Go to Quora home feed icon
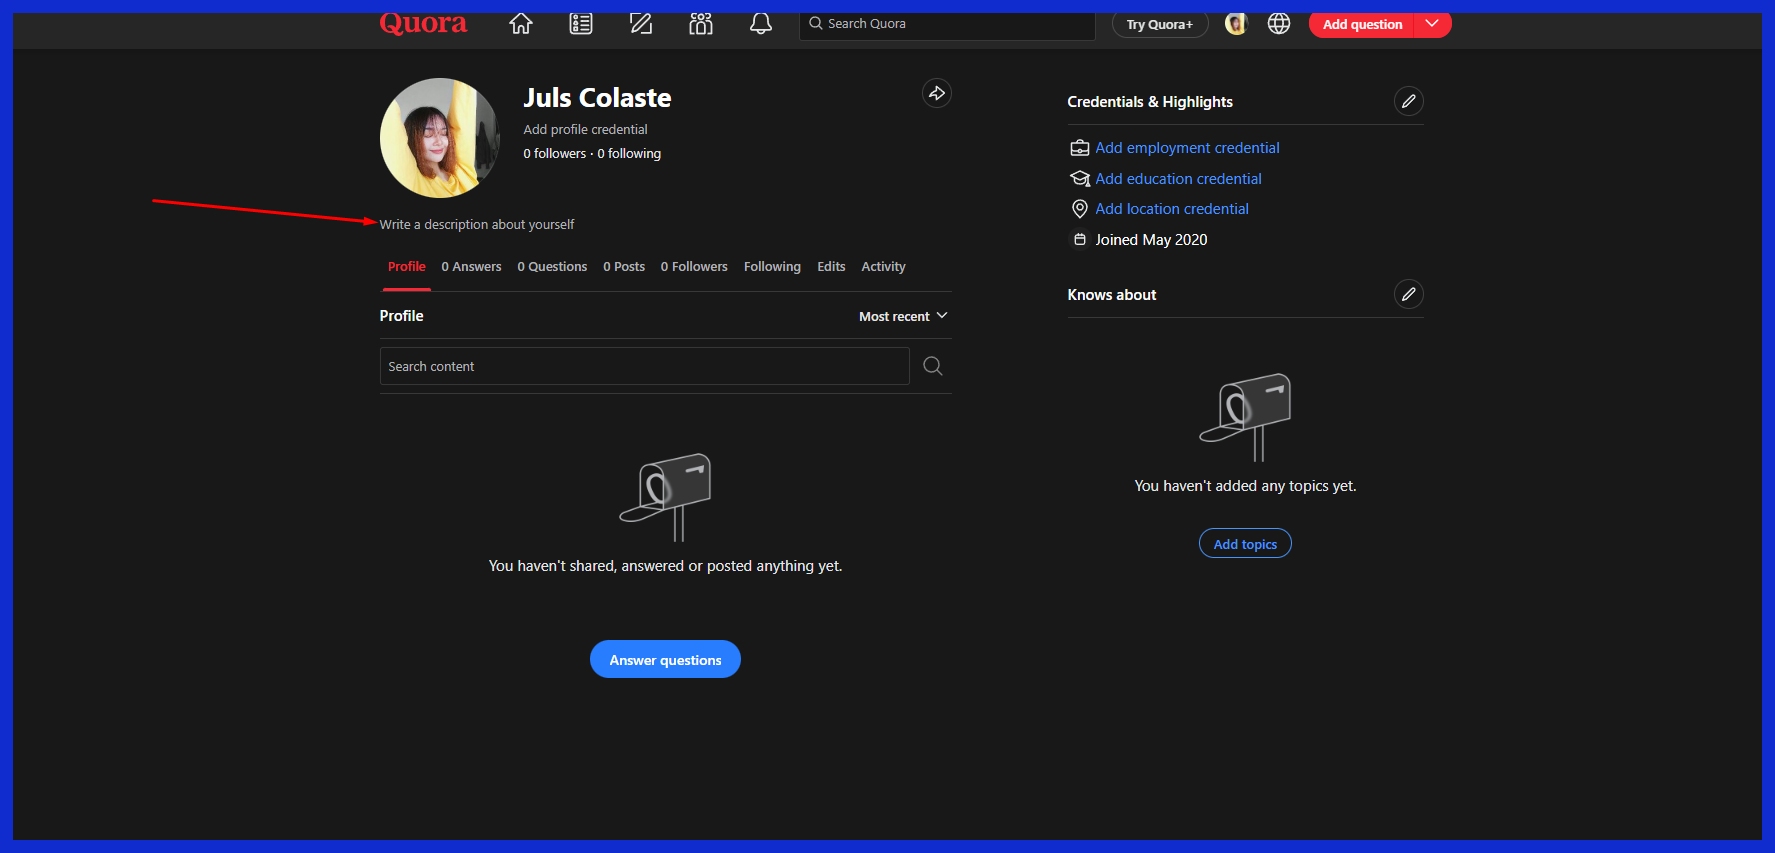Screen dimensions: 1775x853 [x=520, y=24]
